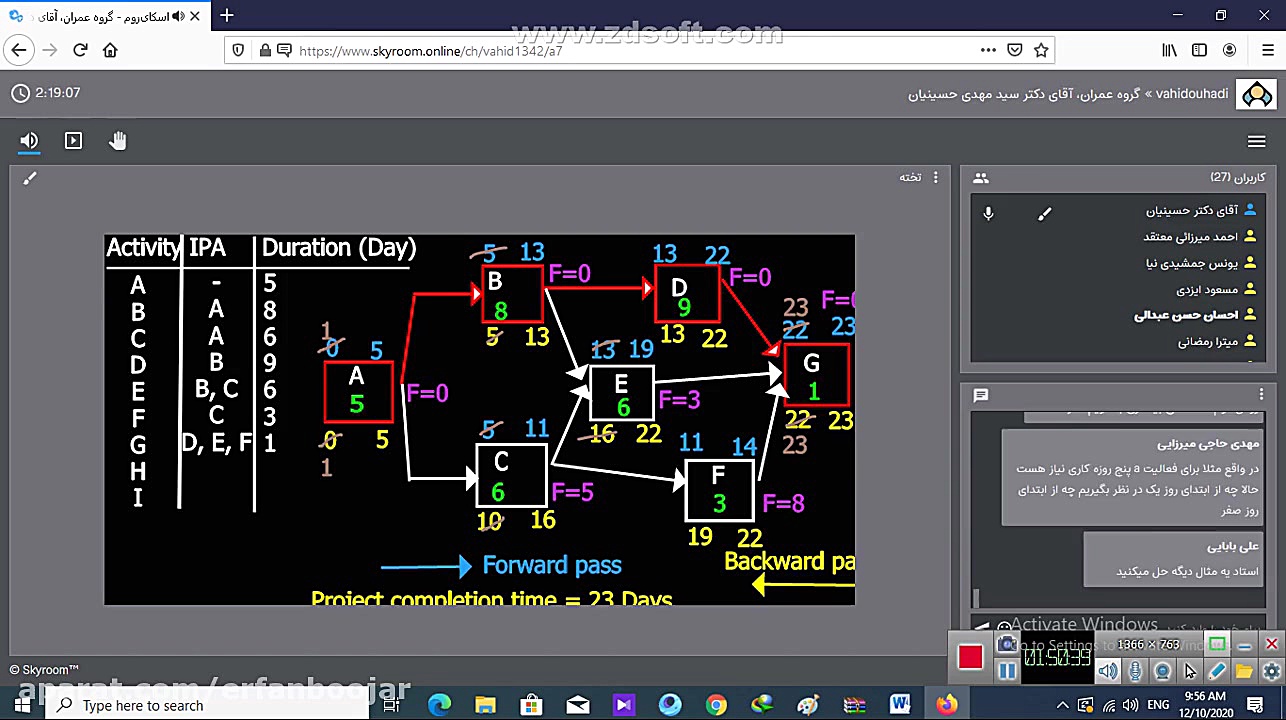The width and height of the screenshot is (1286, 720).
Task: Open the chat panel three-dot options
Action: point(1261,395)
